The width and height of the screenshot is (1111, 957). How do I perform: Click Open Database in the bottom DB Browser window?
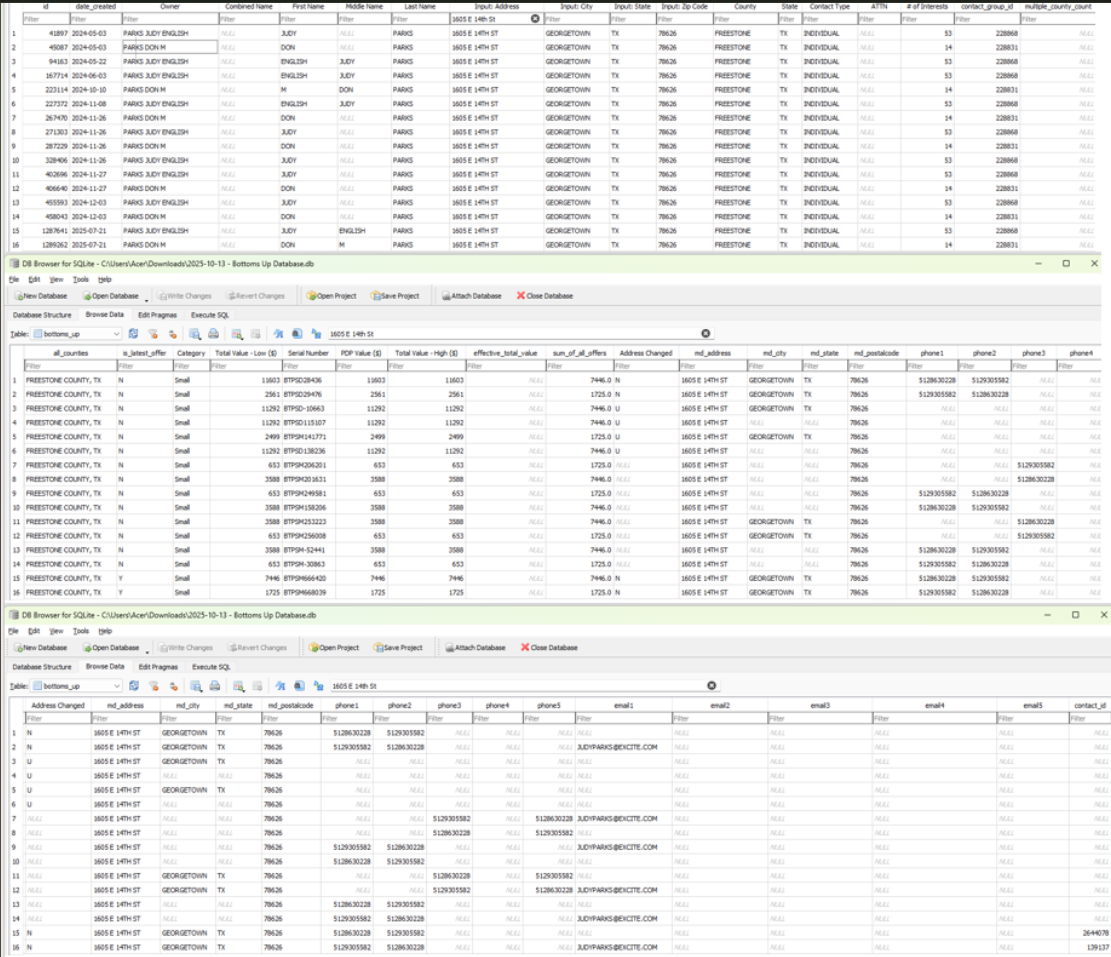coord(111,647)
